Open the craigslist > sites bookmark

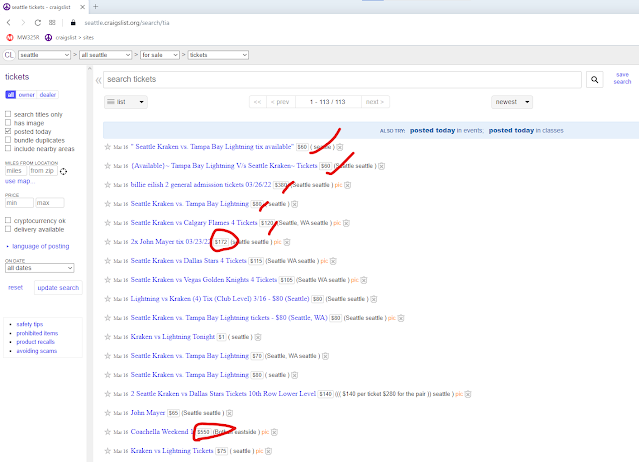coord(69,37)
